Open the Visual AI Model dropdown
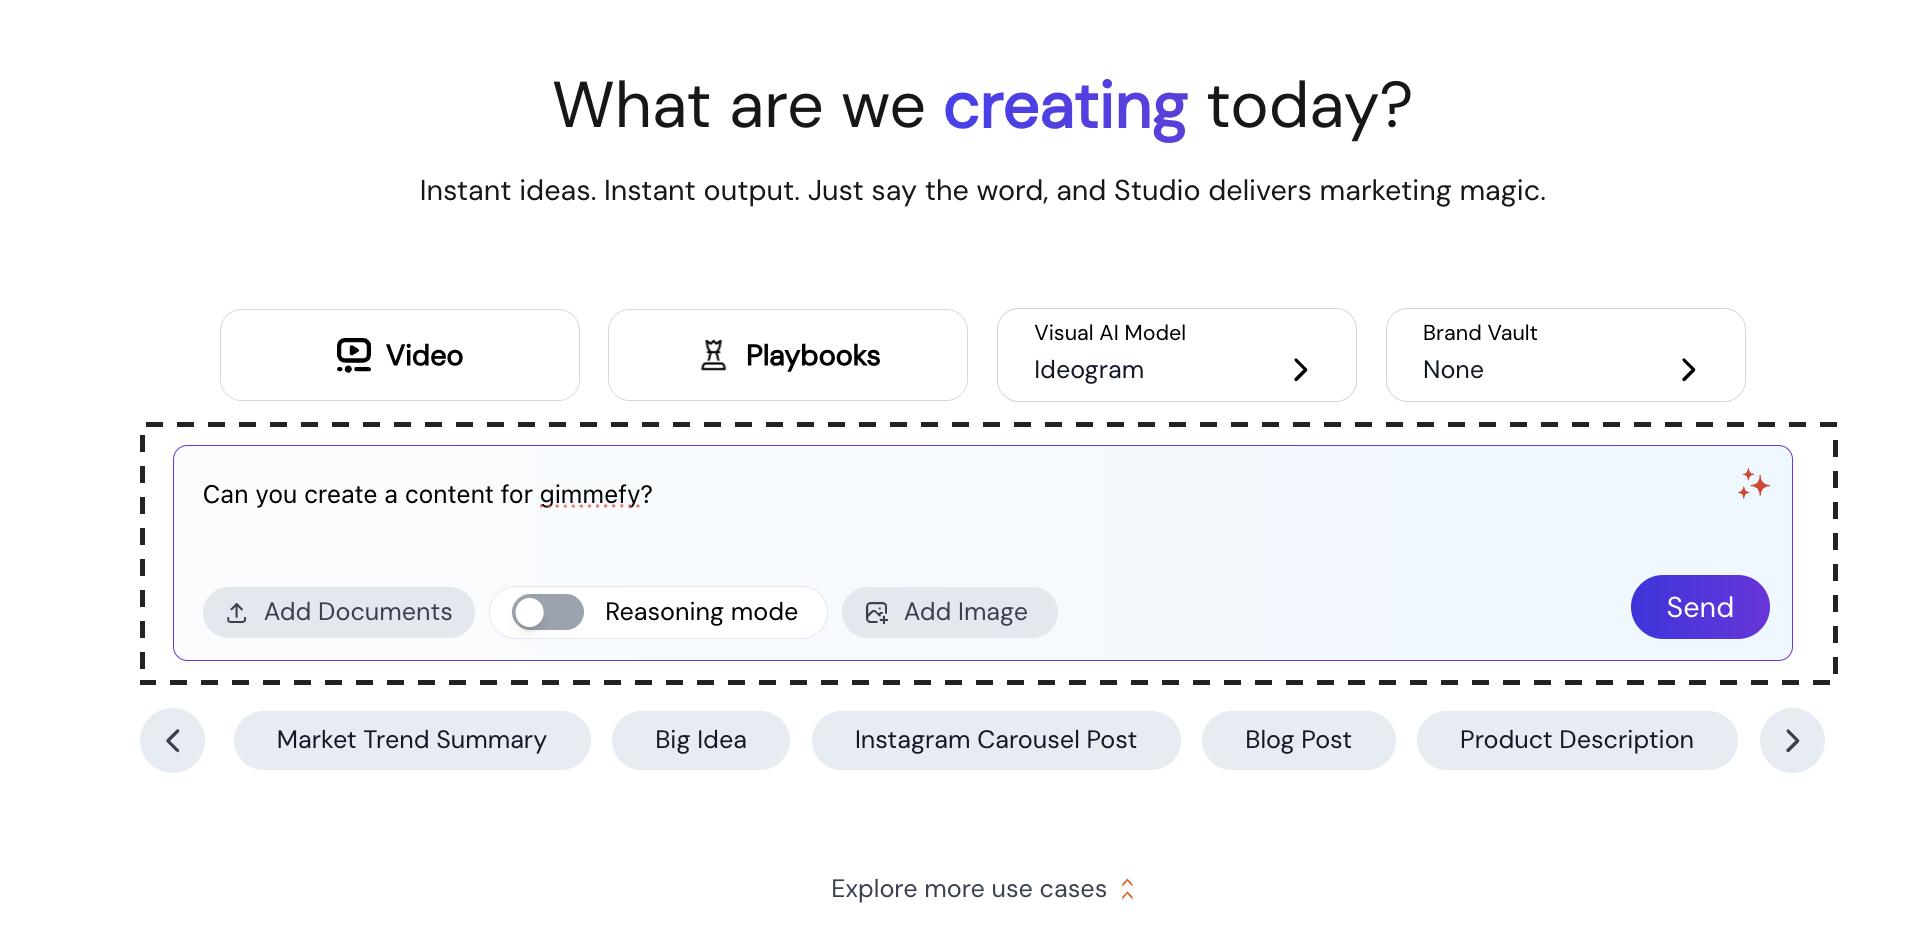 pos(1176,355)
